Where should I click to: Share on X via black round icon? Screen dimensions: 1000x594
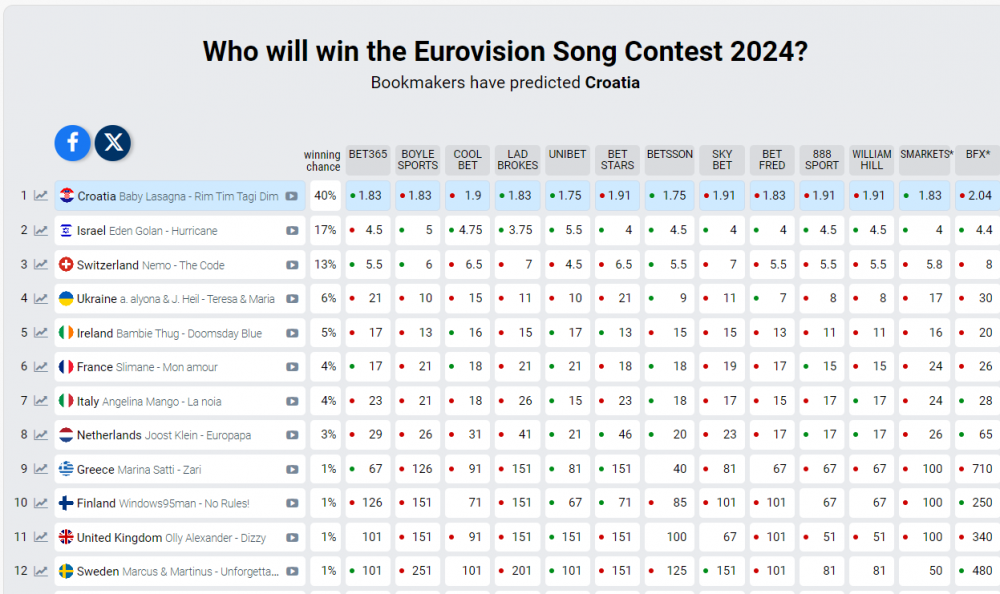pyautogui.click(x=113, y=142)
